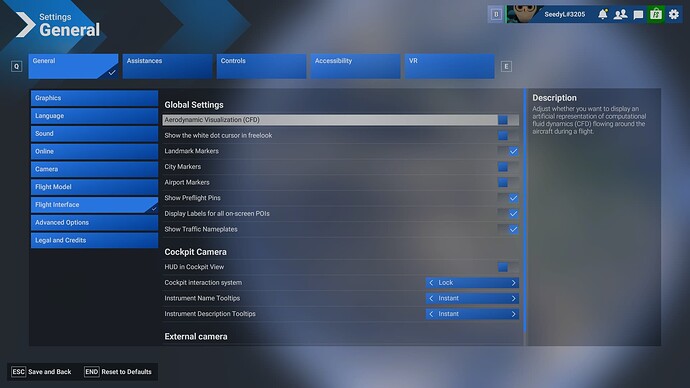The image size is (690, 388).
Task: Click Reset to Defaults button
Action: [x=118, y=372]
